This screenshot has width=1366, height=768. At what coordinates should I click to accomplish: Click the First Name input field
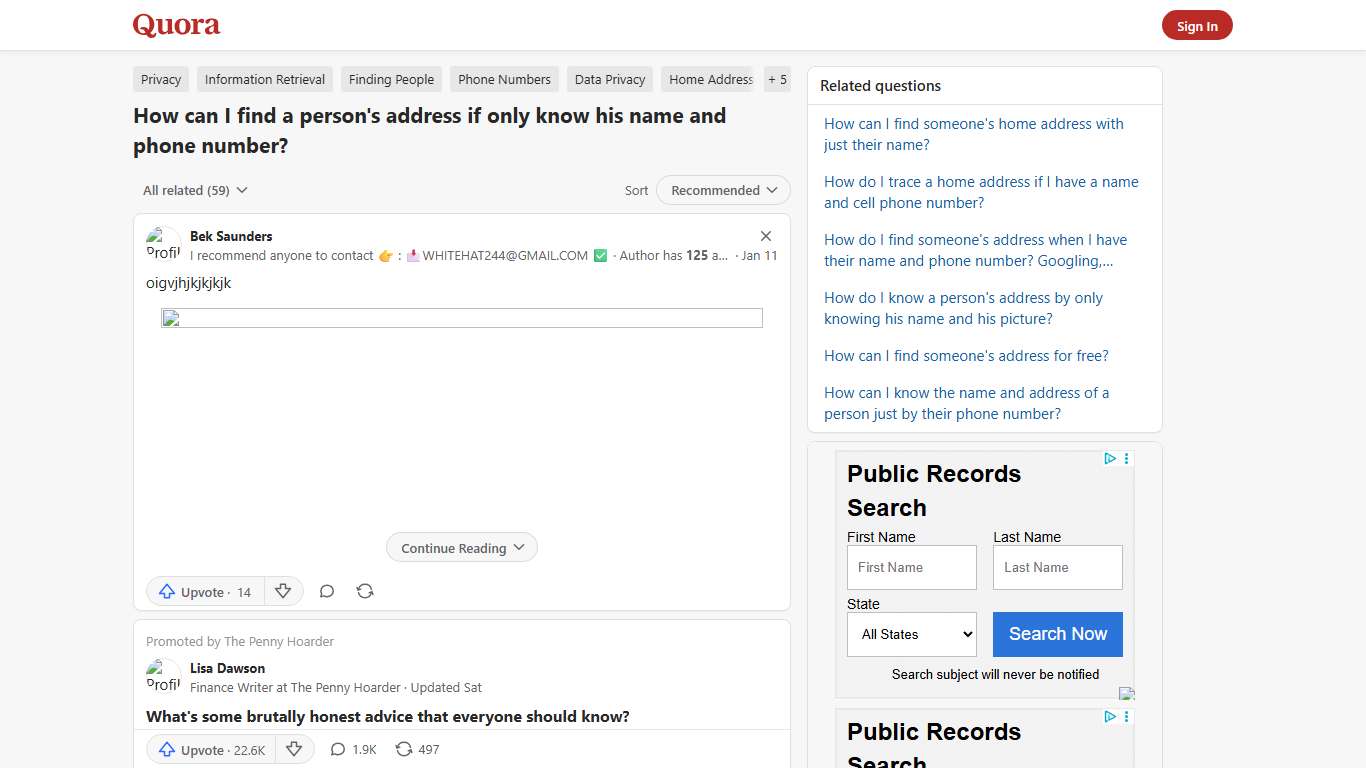pyautogui.click(x=911, y=567)
